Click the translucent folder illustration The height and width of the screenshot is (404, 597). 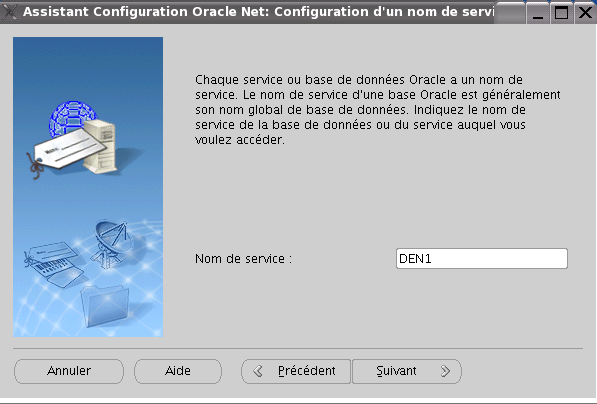click(x=104, y=307)
